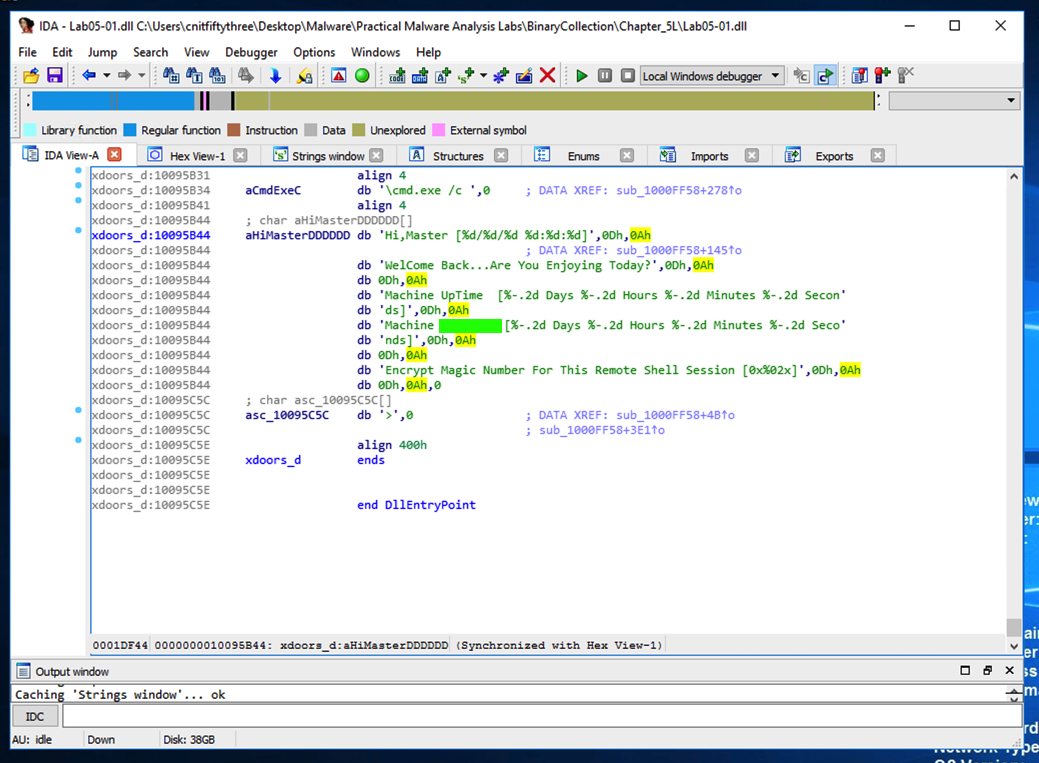Click the red X delete icon

point(547,76)
